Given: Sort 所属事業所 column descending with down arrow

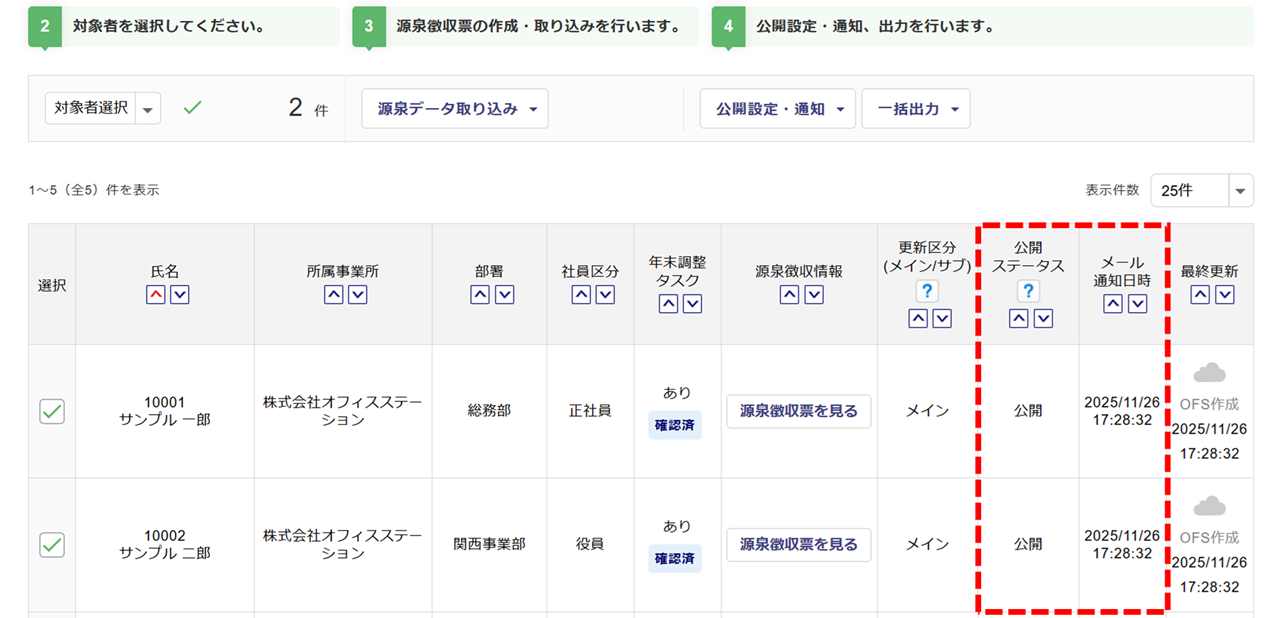Looking at the screenshot, I should tap(358, 295).
